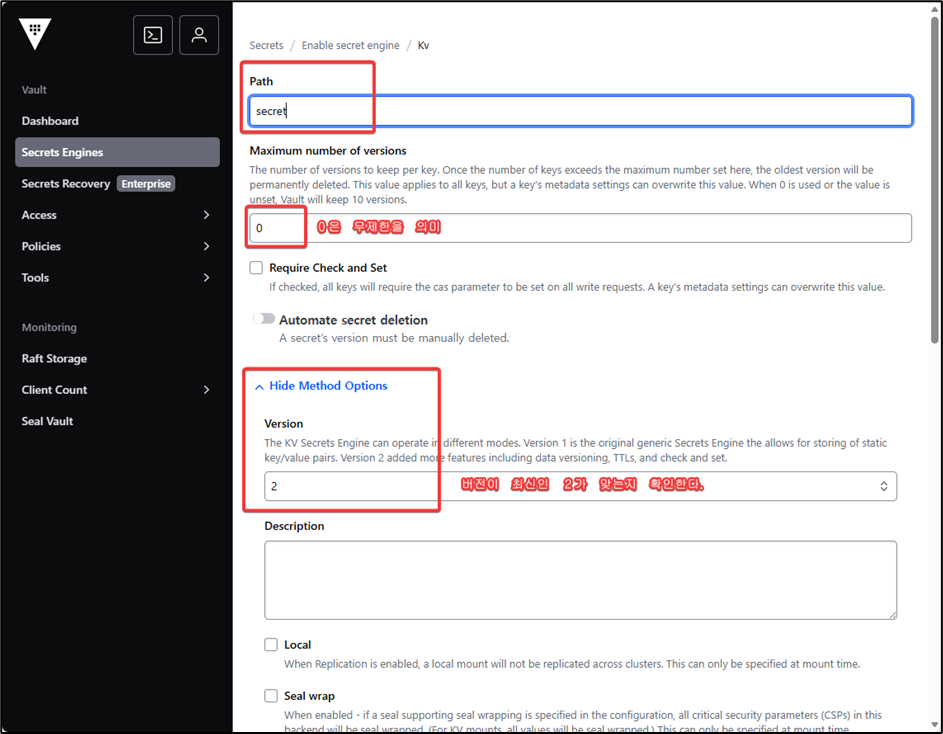Check the Local checkbox
This screenshot has width=943, height=734.
pos(271,644)
